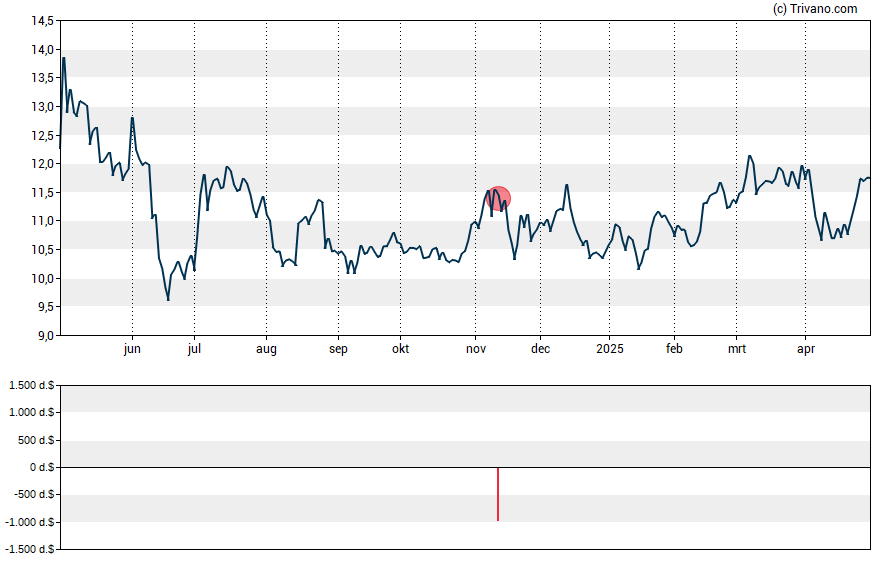Click the '1.000 d.$' volume axis label
The image size is (888, 565).
coord(32,412)
